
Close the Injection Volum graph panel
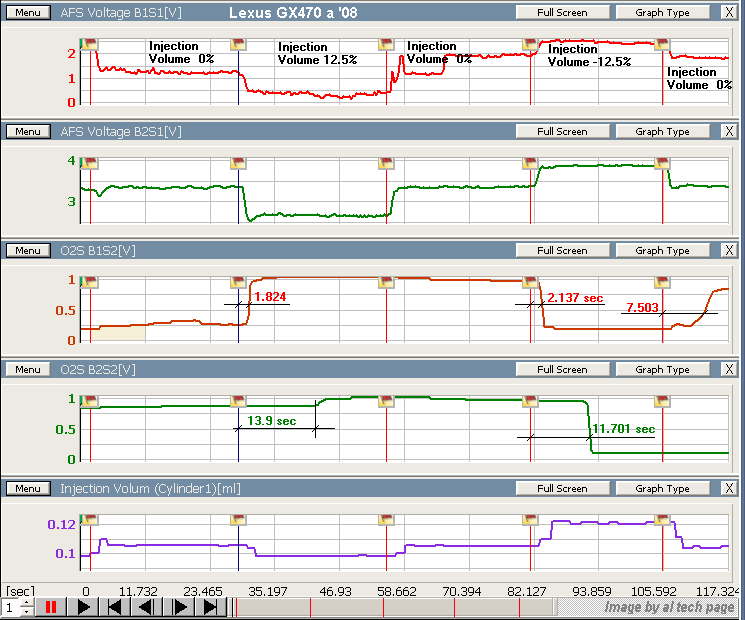point(728,489)
